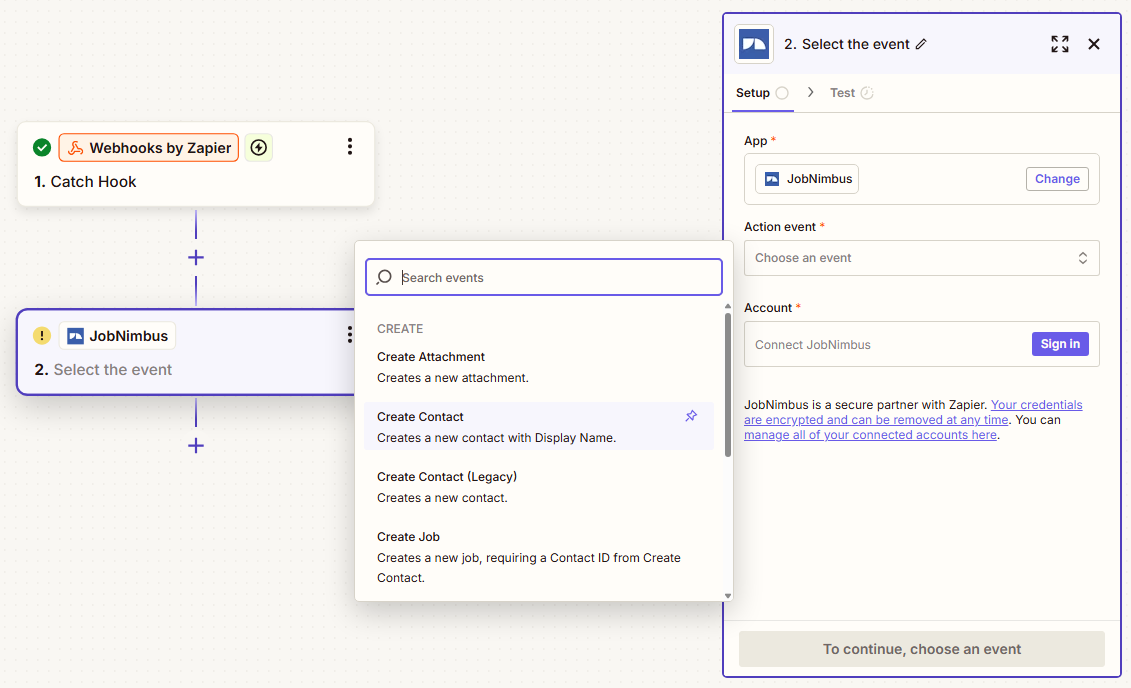Screen dimensions: 1131x688
Task: Click the event list scrollbar thumb
Action: (728, 385)
